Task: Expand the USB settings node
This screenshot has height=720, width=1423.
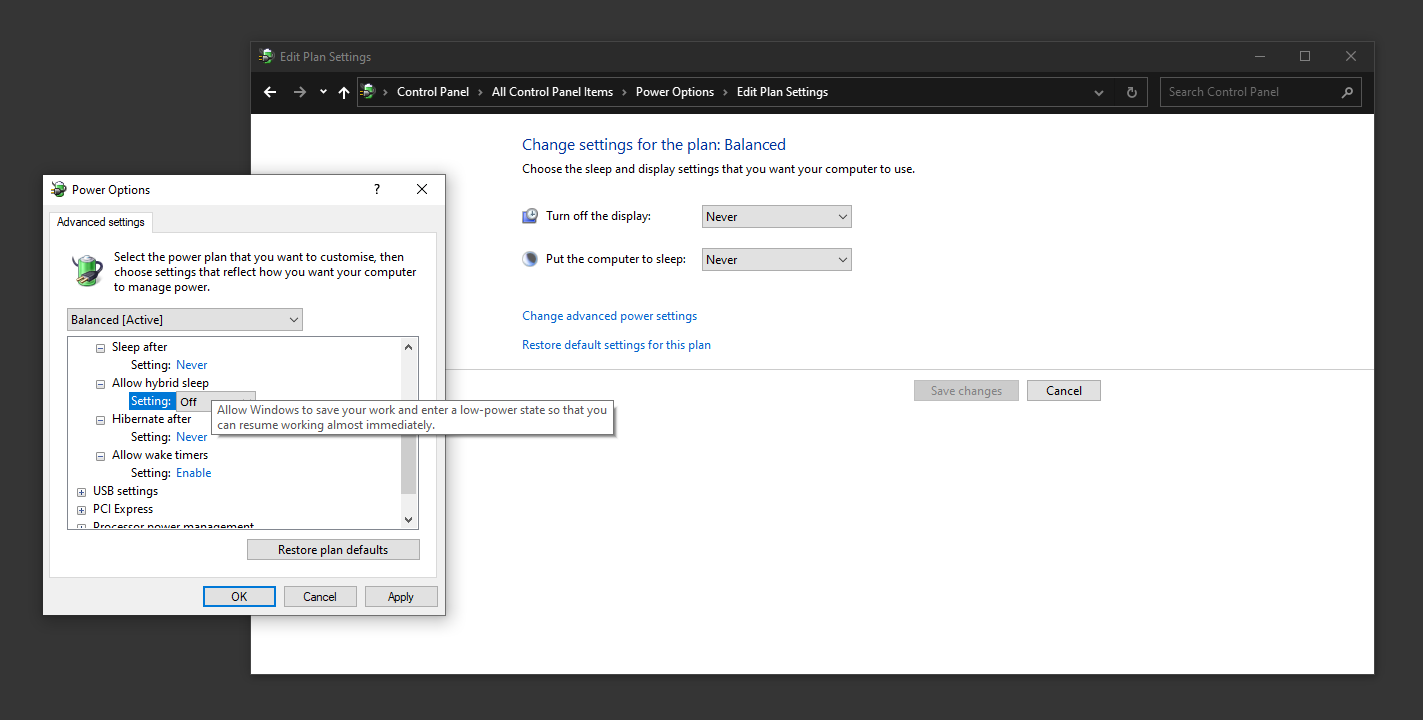Action: pyautogui.click(x=82, y=492)
